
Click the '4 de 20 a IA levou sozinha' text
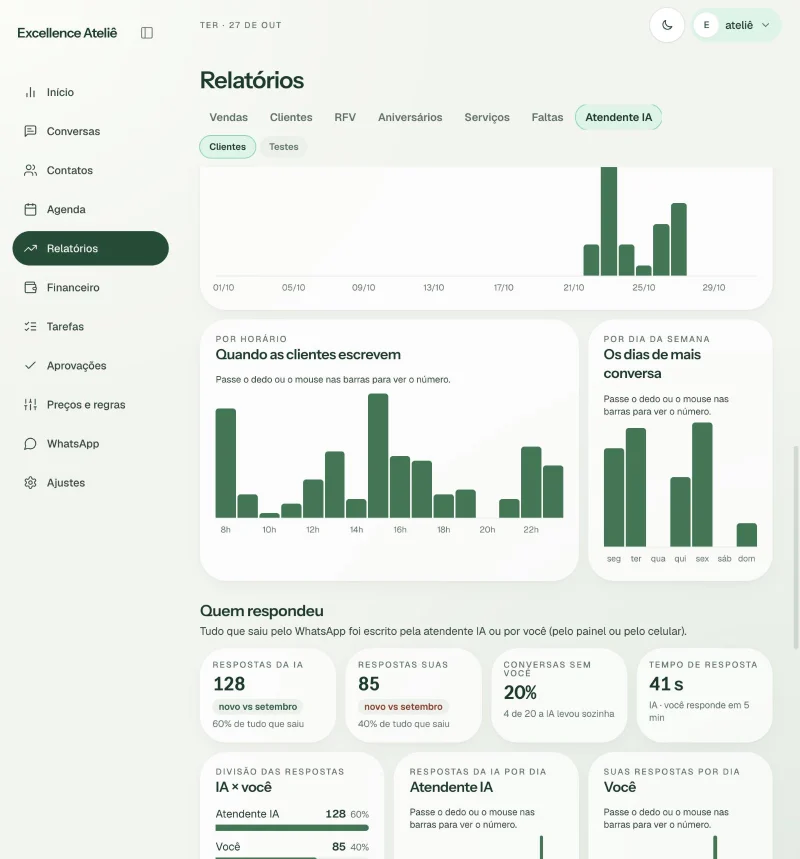click(559, 714)
